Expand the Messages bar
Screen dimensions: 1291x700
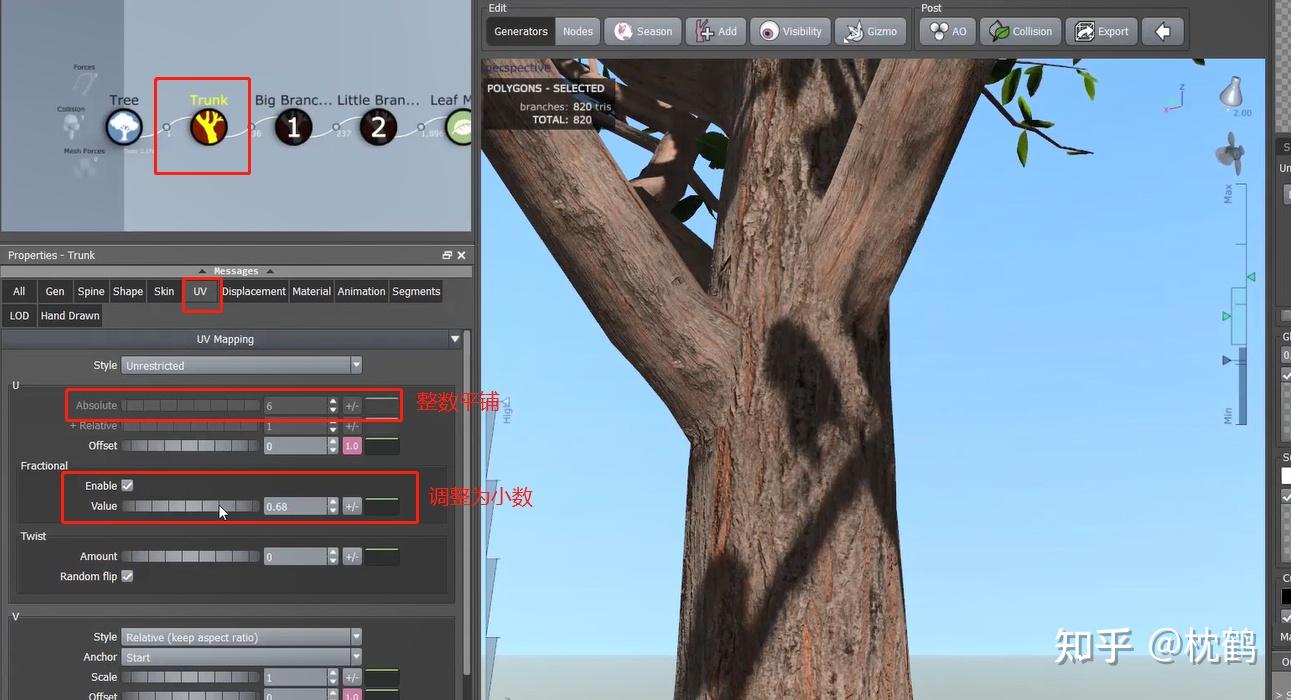pyautogui.click(x=235, y=271)
